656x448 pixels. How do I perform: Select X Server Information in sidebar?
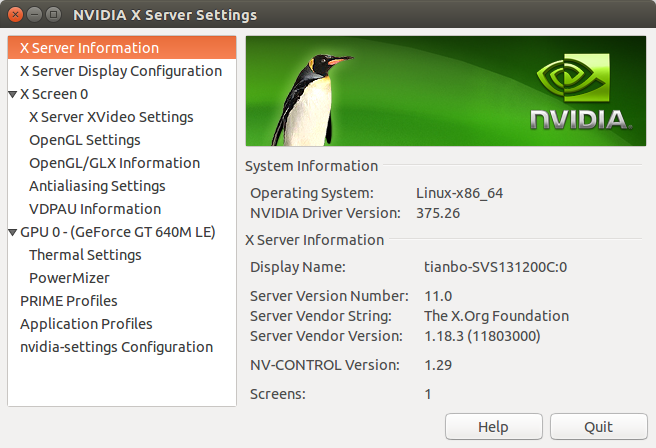pos(122,48)
